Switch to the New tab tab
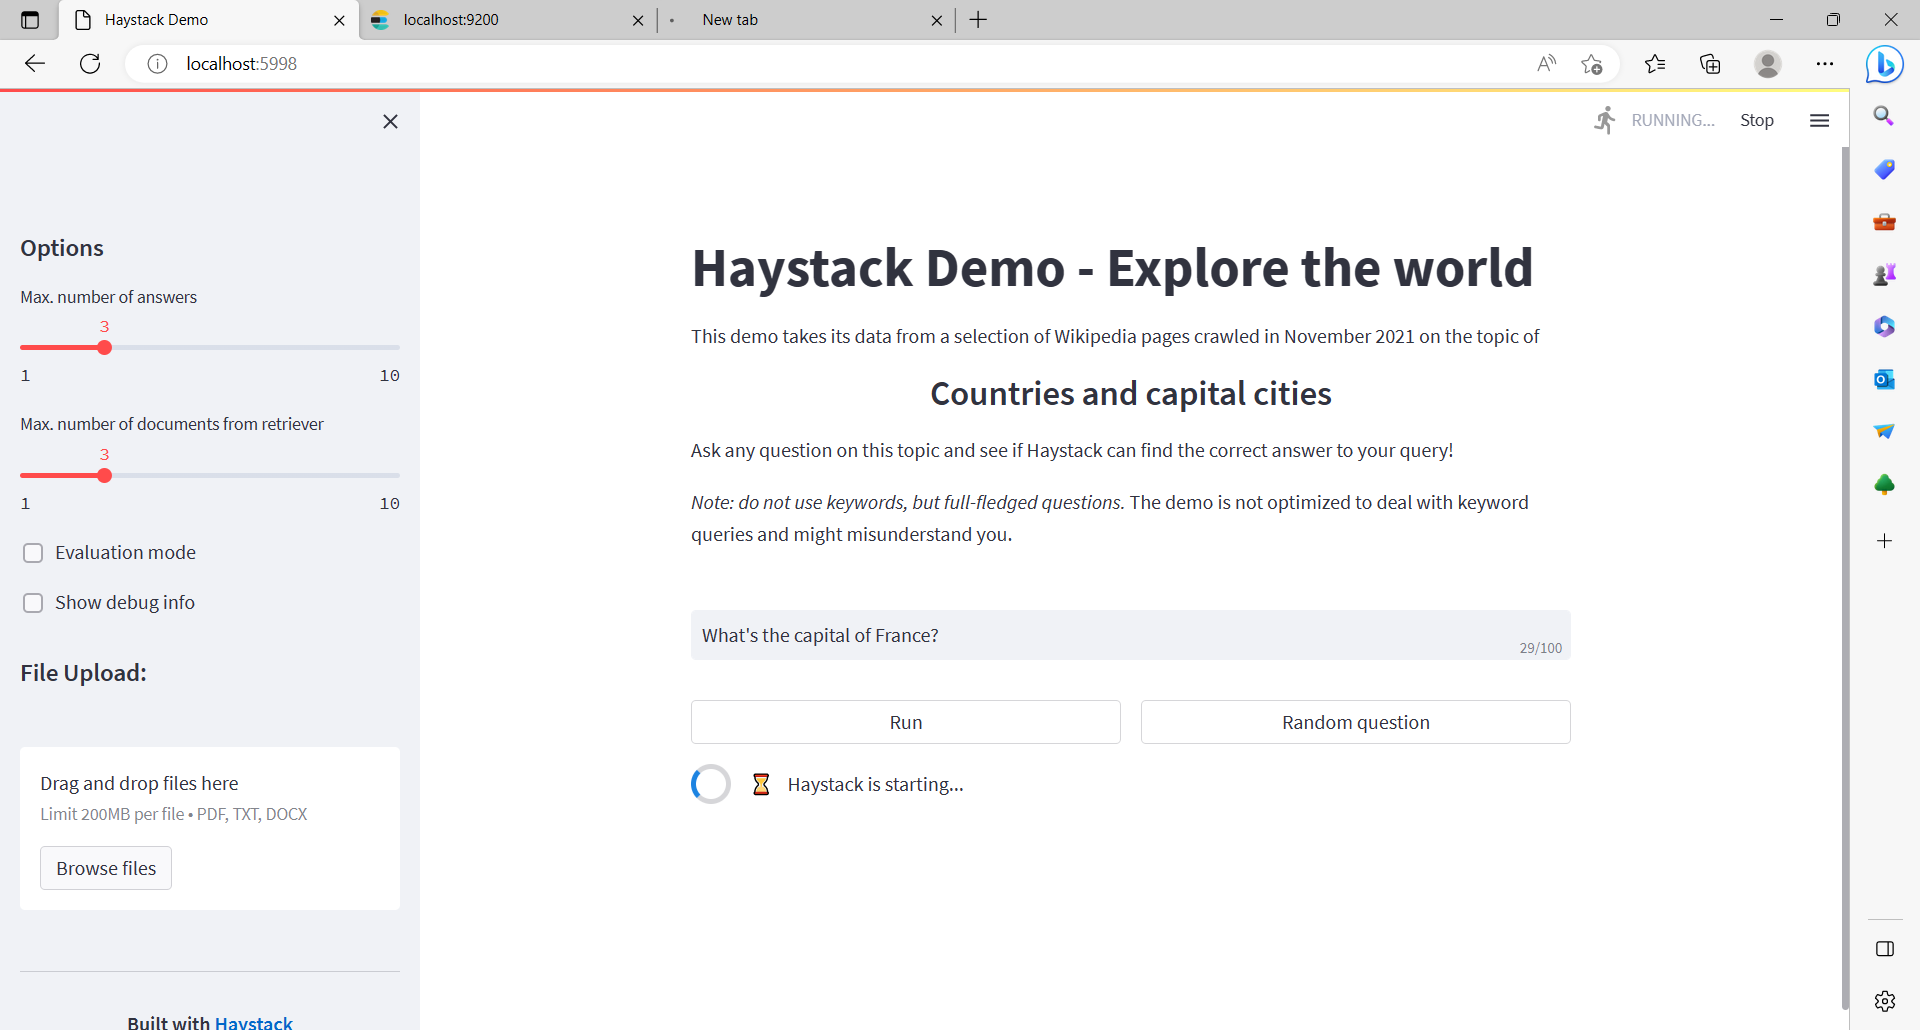 806,20
